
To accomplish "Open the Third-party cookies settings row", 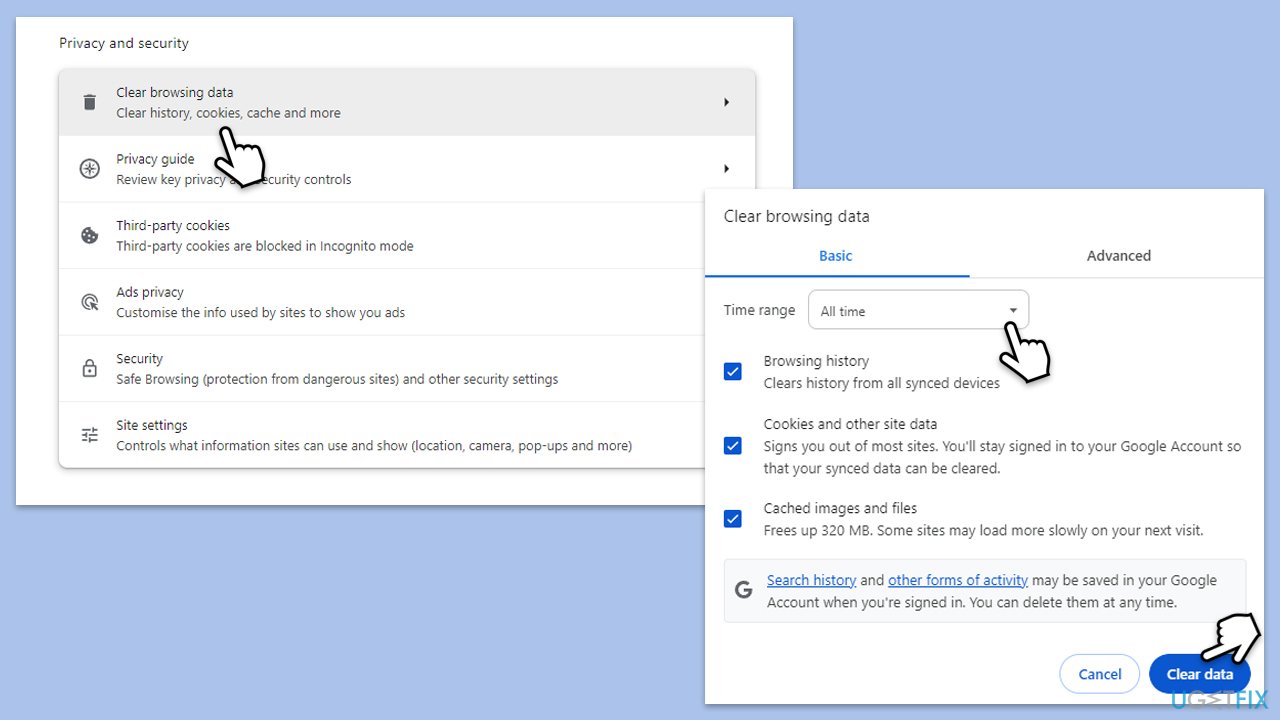I will pyautogui.click(x=380, y=236).
